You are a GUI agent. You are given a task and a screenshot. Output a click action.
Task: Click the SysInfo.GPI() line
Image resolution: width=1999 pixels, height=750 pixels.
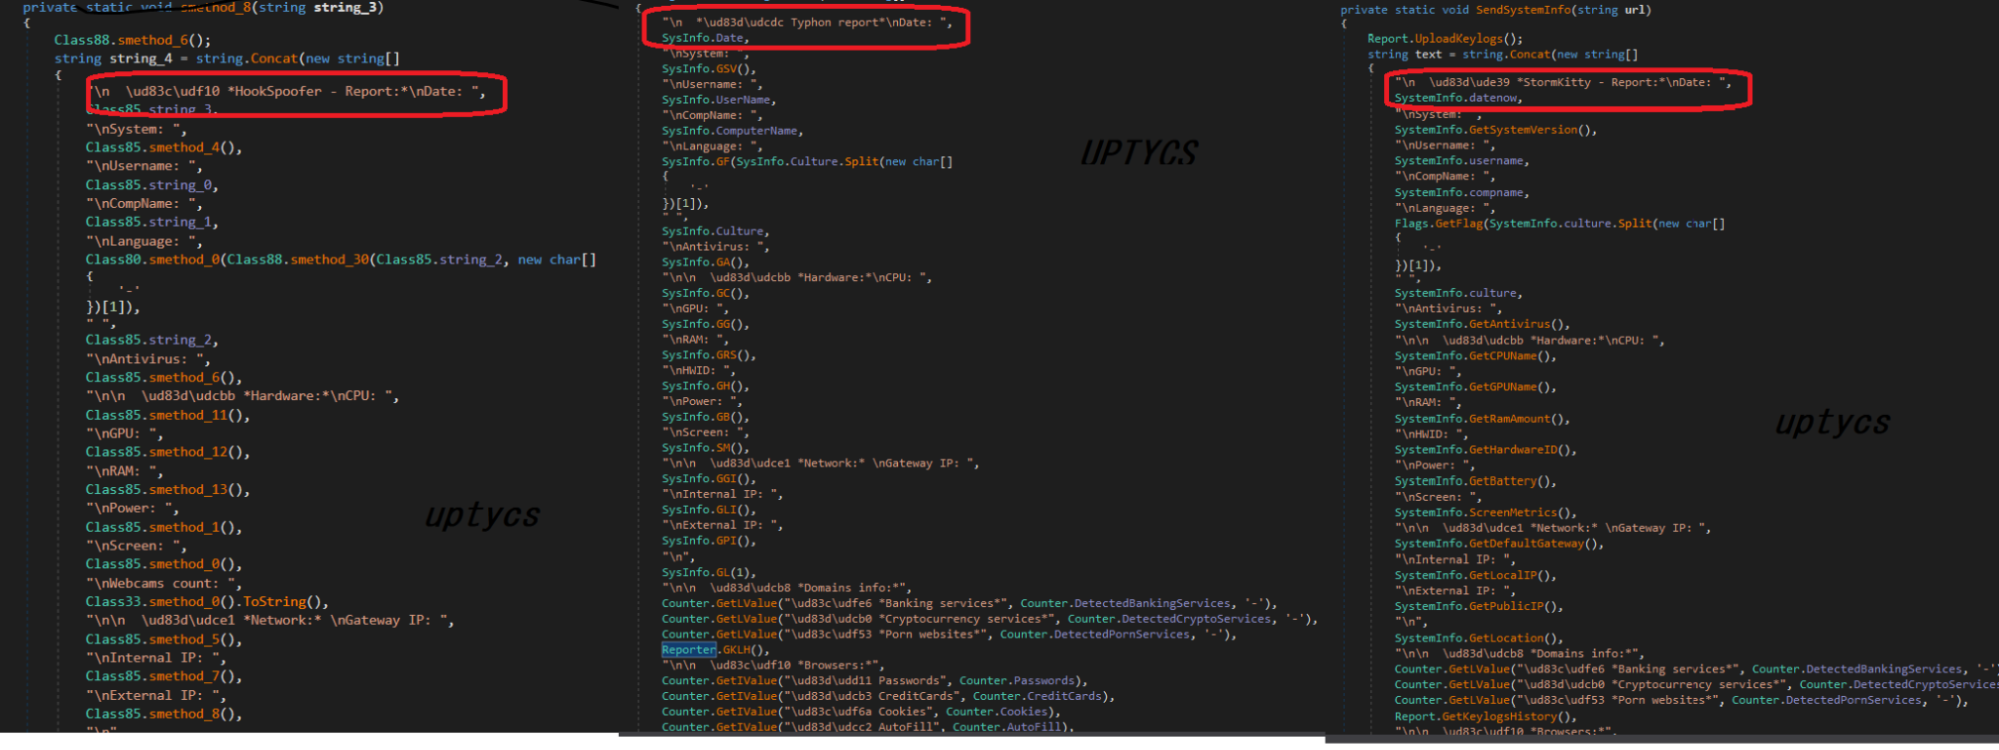tap(709, 541)
